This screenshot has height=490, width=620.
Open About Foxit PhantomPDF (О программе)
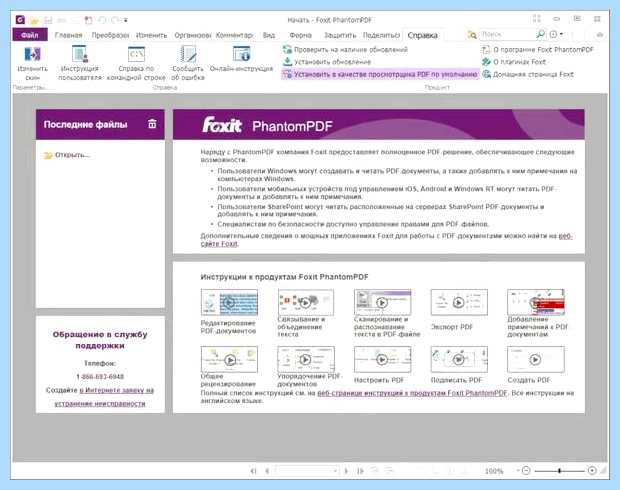point(538,49)
